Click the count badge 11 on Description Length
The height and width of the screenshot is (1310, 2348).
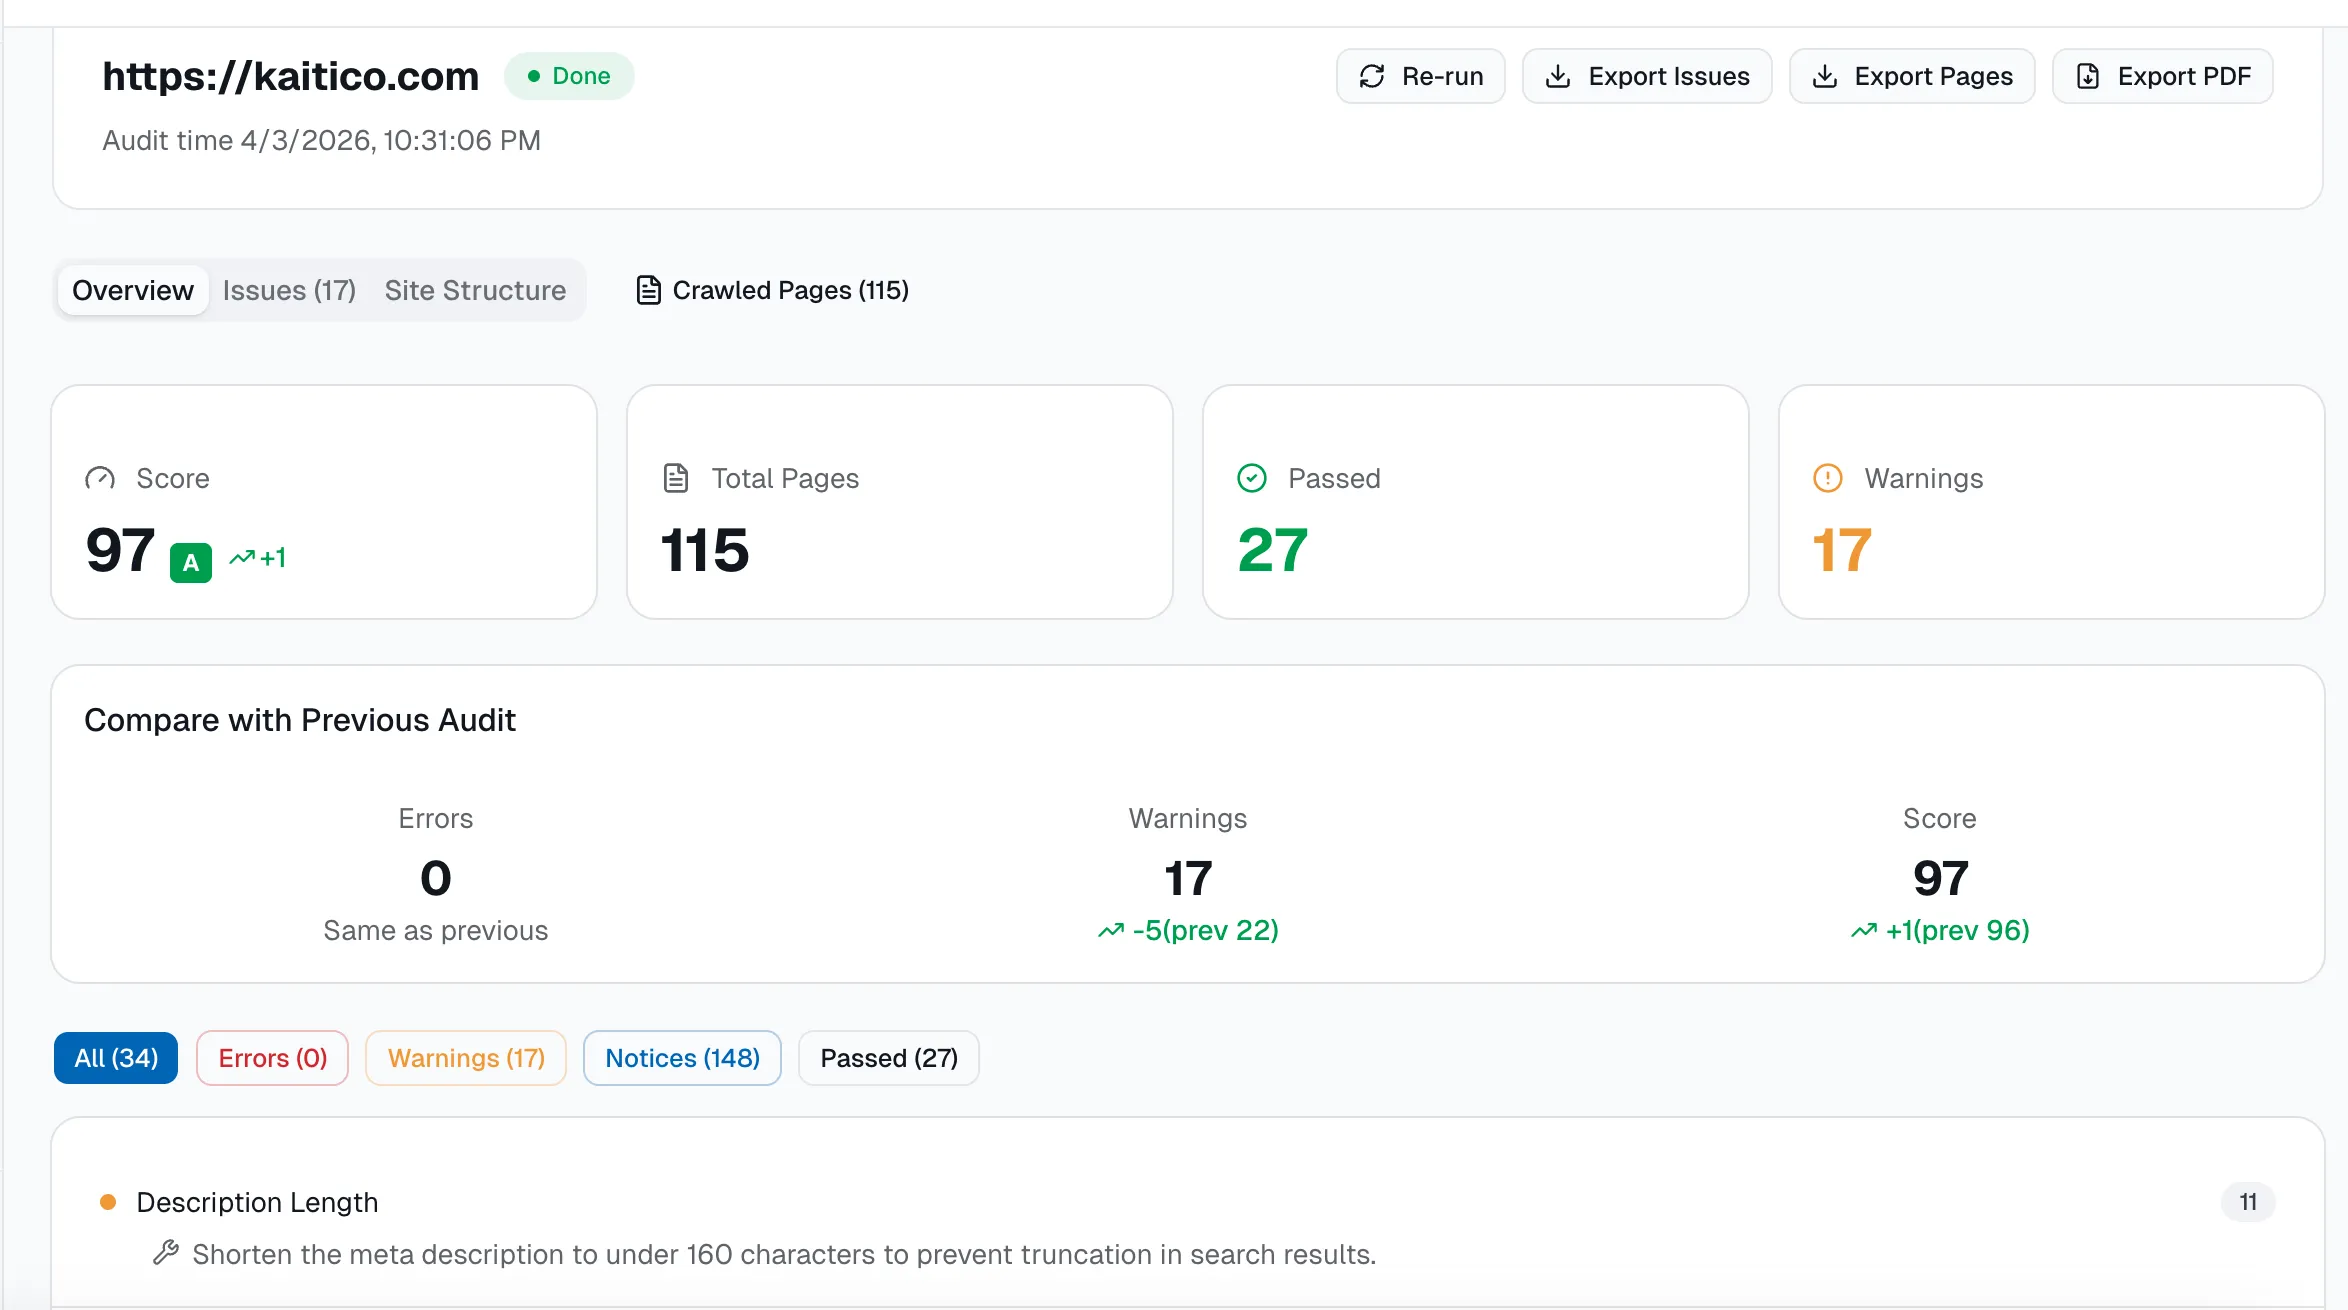2248,1202
